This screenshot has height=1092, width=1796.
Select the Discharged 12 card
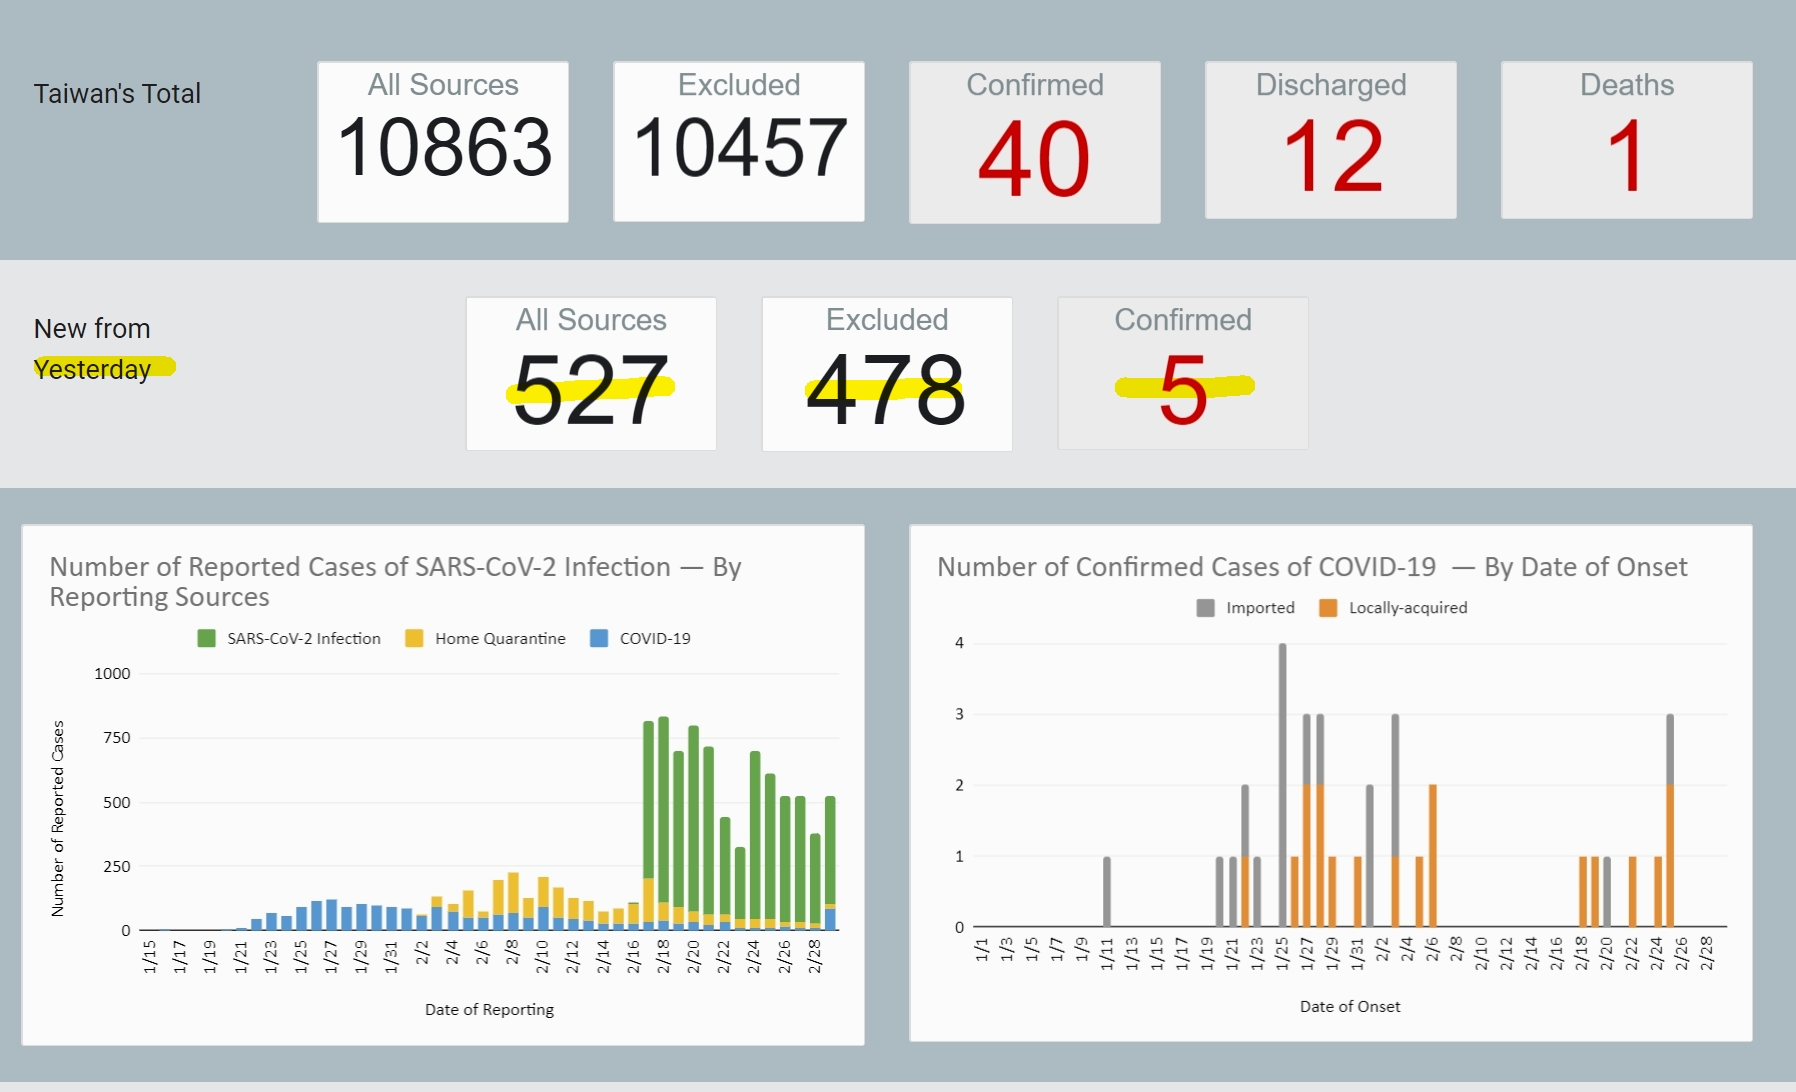(1331, 140)
